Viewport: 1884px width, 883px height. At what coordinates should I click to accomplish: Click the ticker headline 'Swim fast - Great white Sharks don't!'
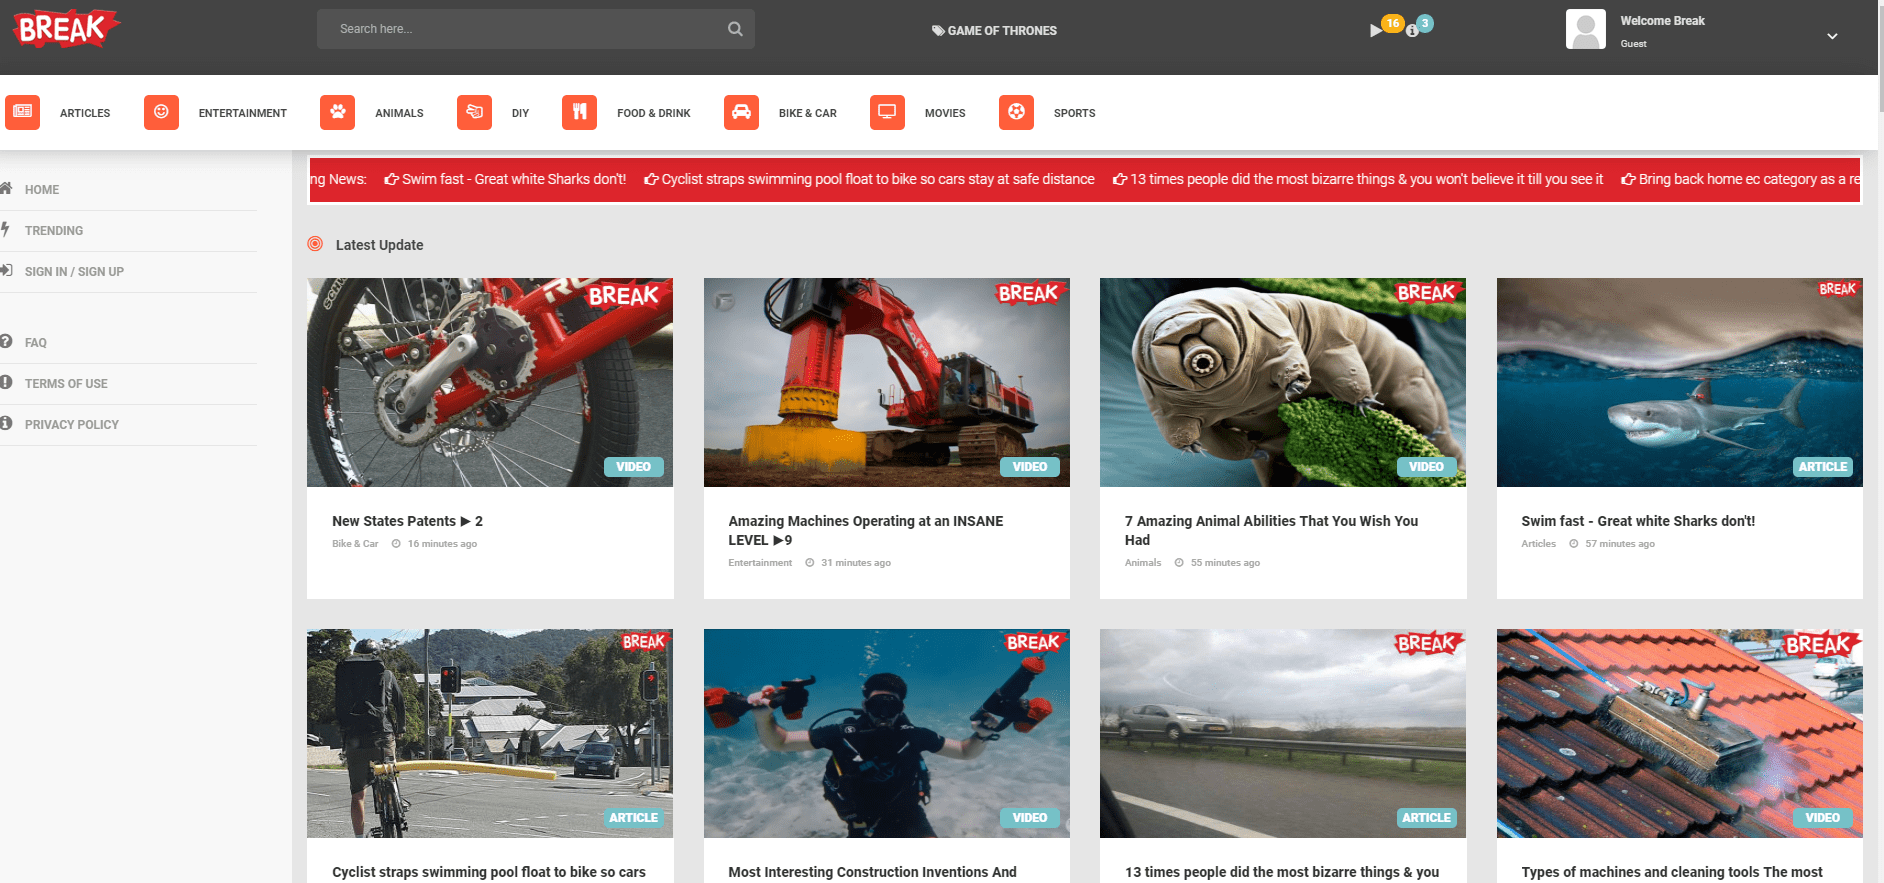(505, 179)
